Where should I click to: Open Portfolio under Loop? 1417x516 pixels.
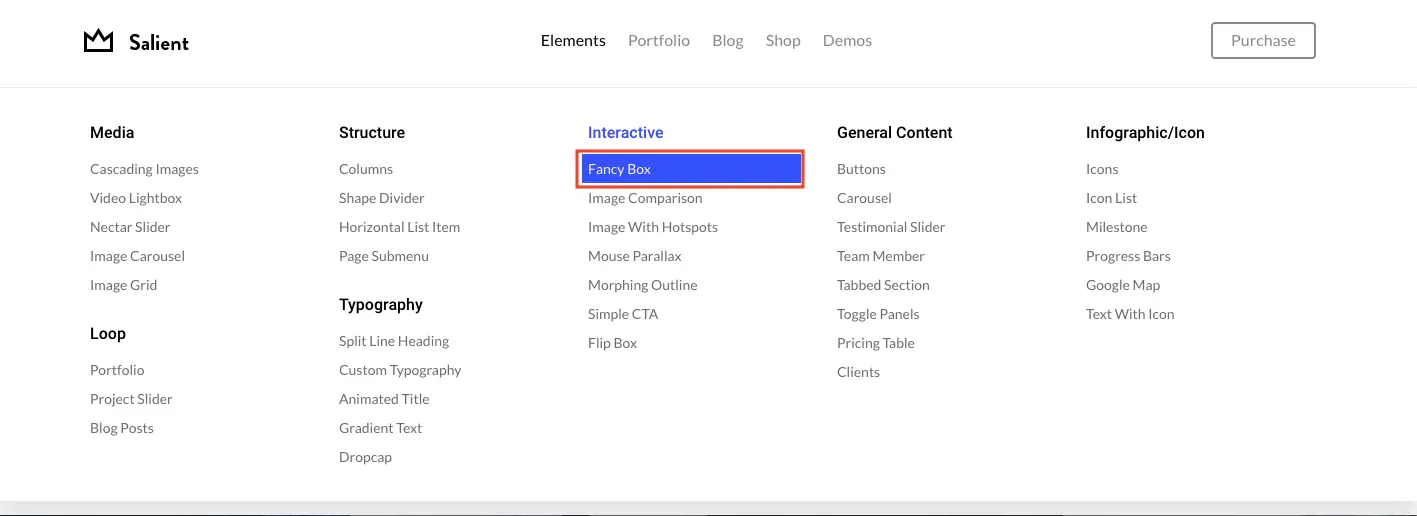[x=117, y=370]
